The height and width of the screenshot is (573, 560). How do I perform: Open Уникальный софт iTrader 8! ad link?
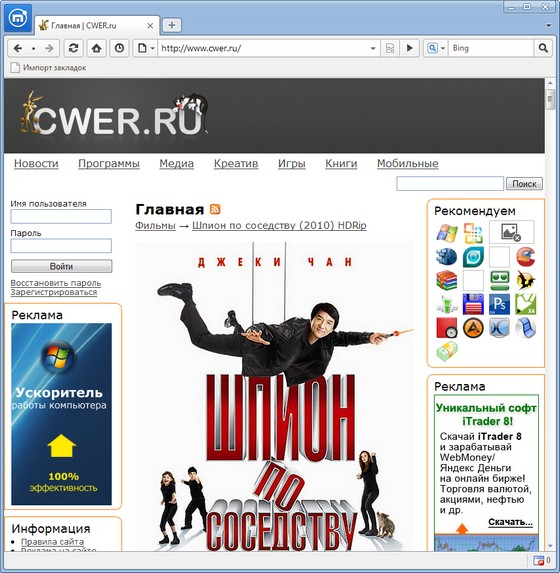(x=486, y=414)
